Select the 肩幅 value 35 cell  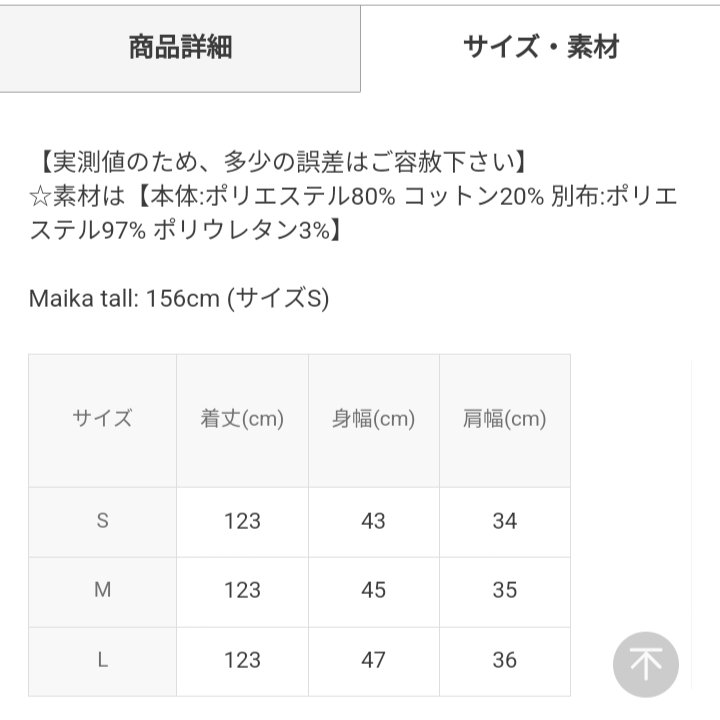click(x=504, y=590)
